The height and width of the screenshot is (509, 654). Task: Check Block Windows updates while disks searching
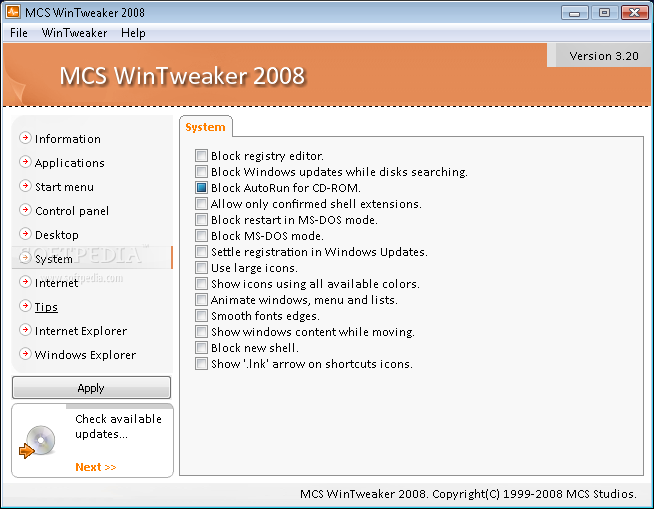[x=201, y=171]
